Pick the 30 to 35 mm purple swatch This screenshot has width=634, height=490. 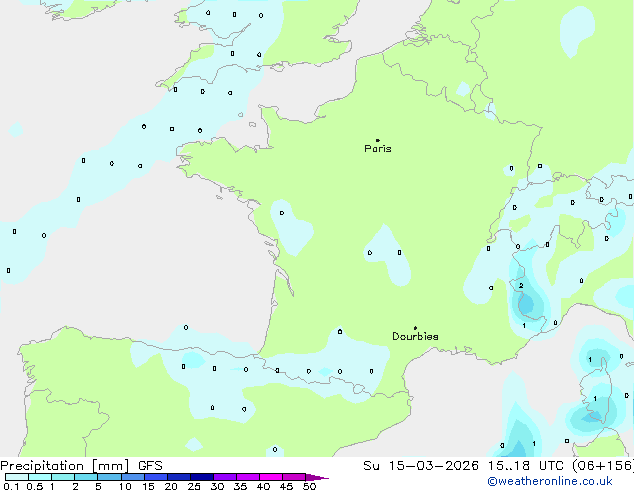click(225, 477)
